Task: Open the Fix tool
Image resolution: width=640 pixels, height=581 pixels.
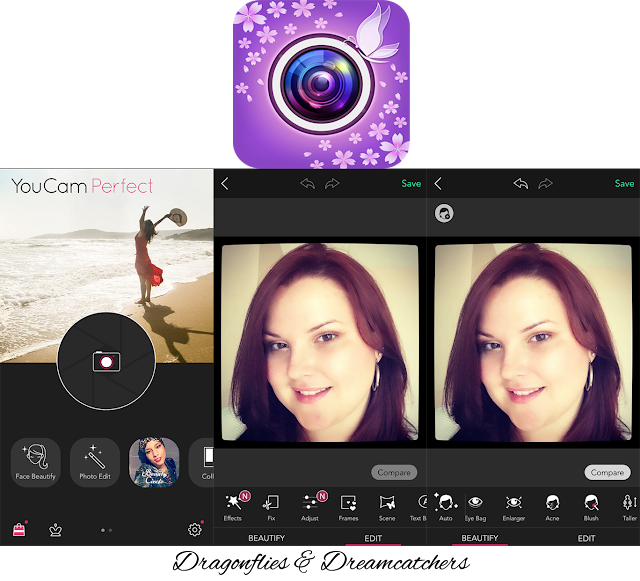Action: [x=271, y=507]
